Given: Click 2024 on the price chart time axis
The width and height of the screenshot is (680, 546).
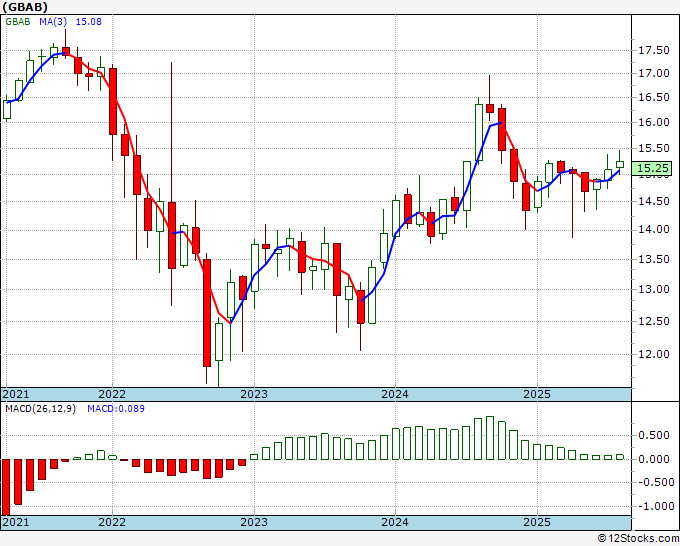Looking at the screenshot, I should [x=395, y=394].
